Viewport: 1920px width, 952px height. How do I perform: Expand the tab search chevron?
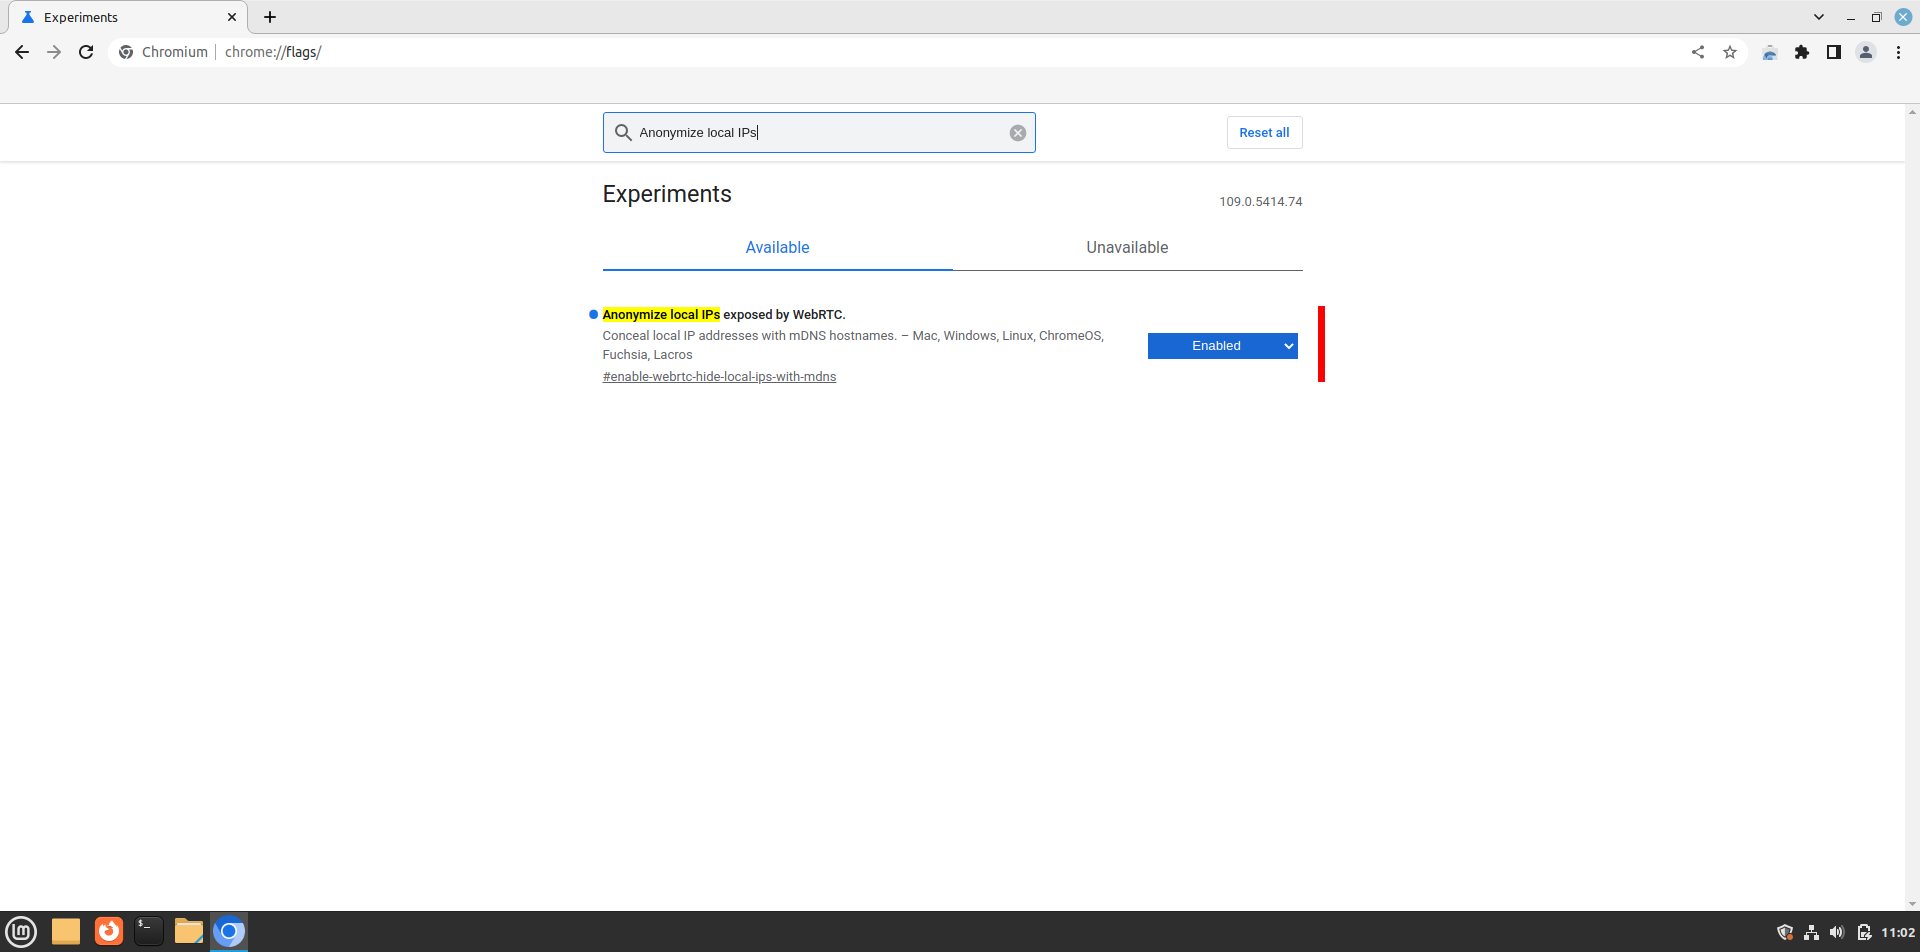1819,17
